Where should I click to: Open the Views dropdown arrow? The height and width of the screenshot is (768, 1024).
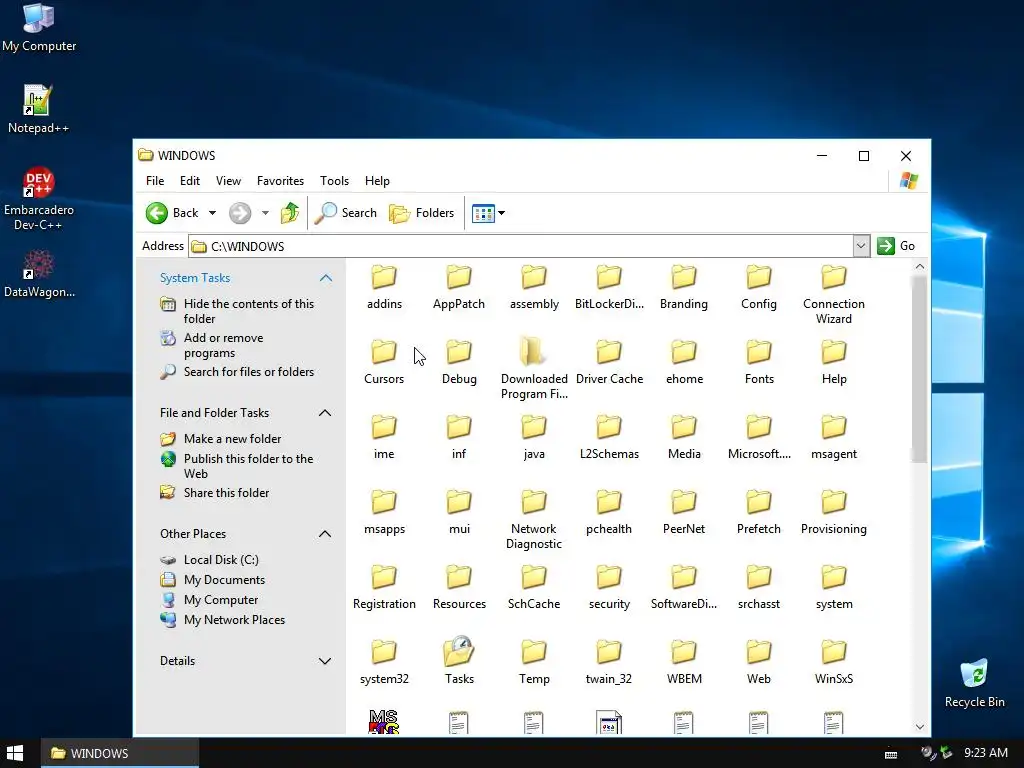502,213
